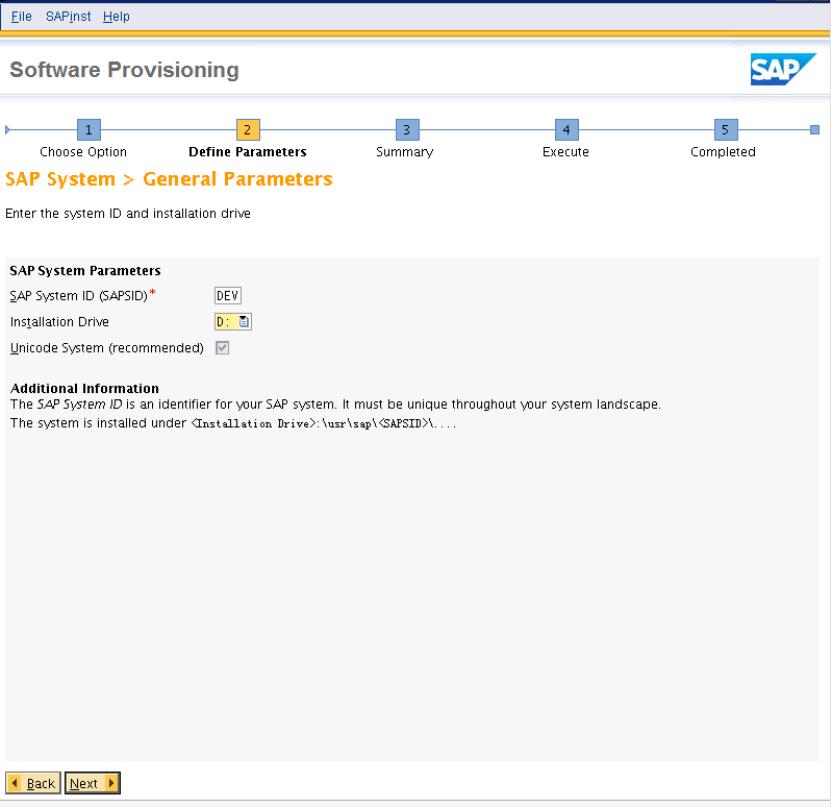Click the roadmap end square icon
Image resolution: width=831 pixels, height=807 pixels.
[x=815, y=130]
